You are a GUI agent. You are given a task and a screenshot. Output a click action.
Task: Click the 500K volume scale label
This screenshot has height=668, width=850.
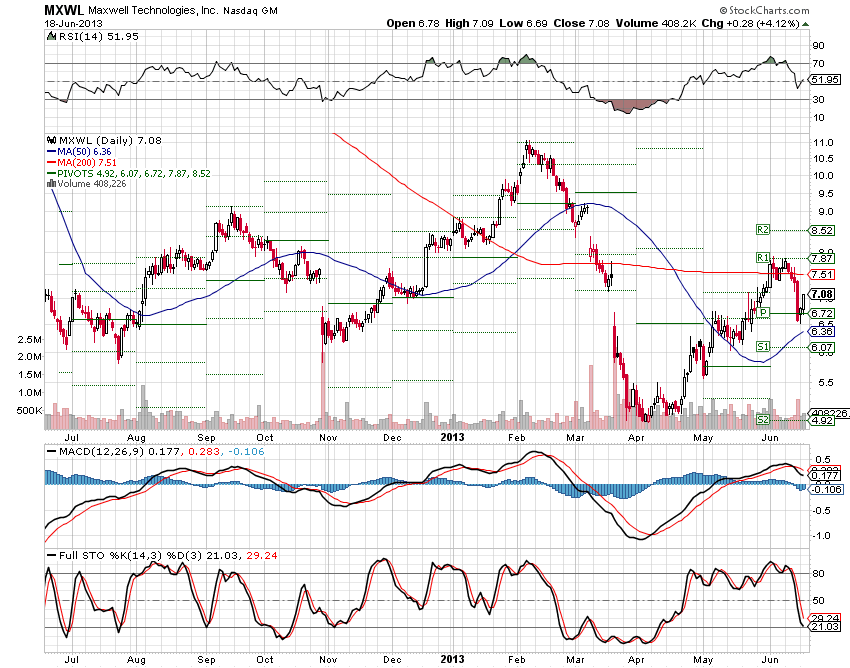(29, 410)
